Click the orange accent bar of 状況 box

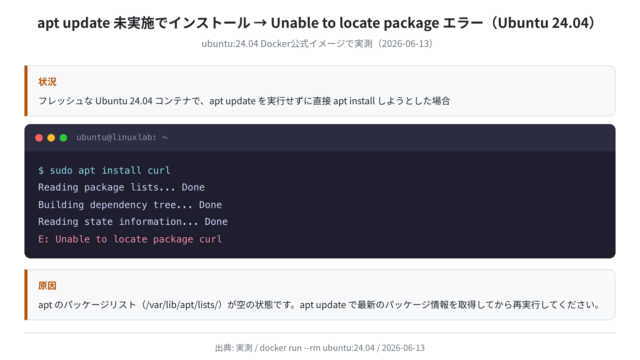(x=26, y=91)
